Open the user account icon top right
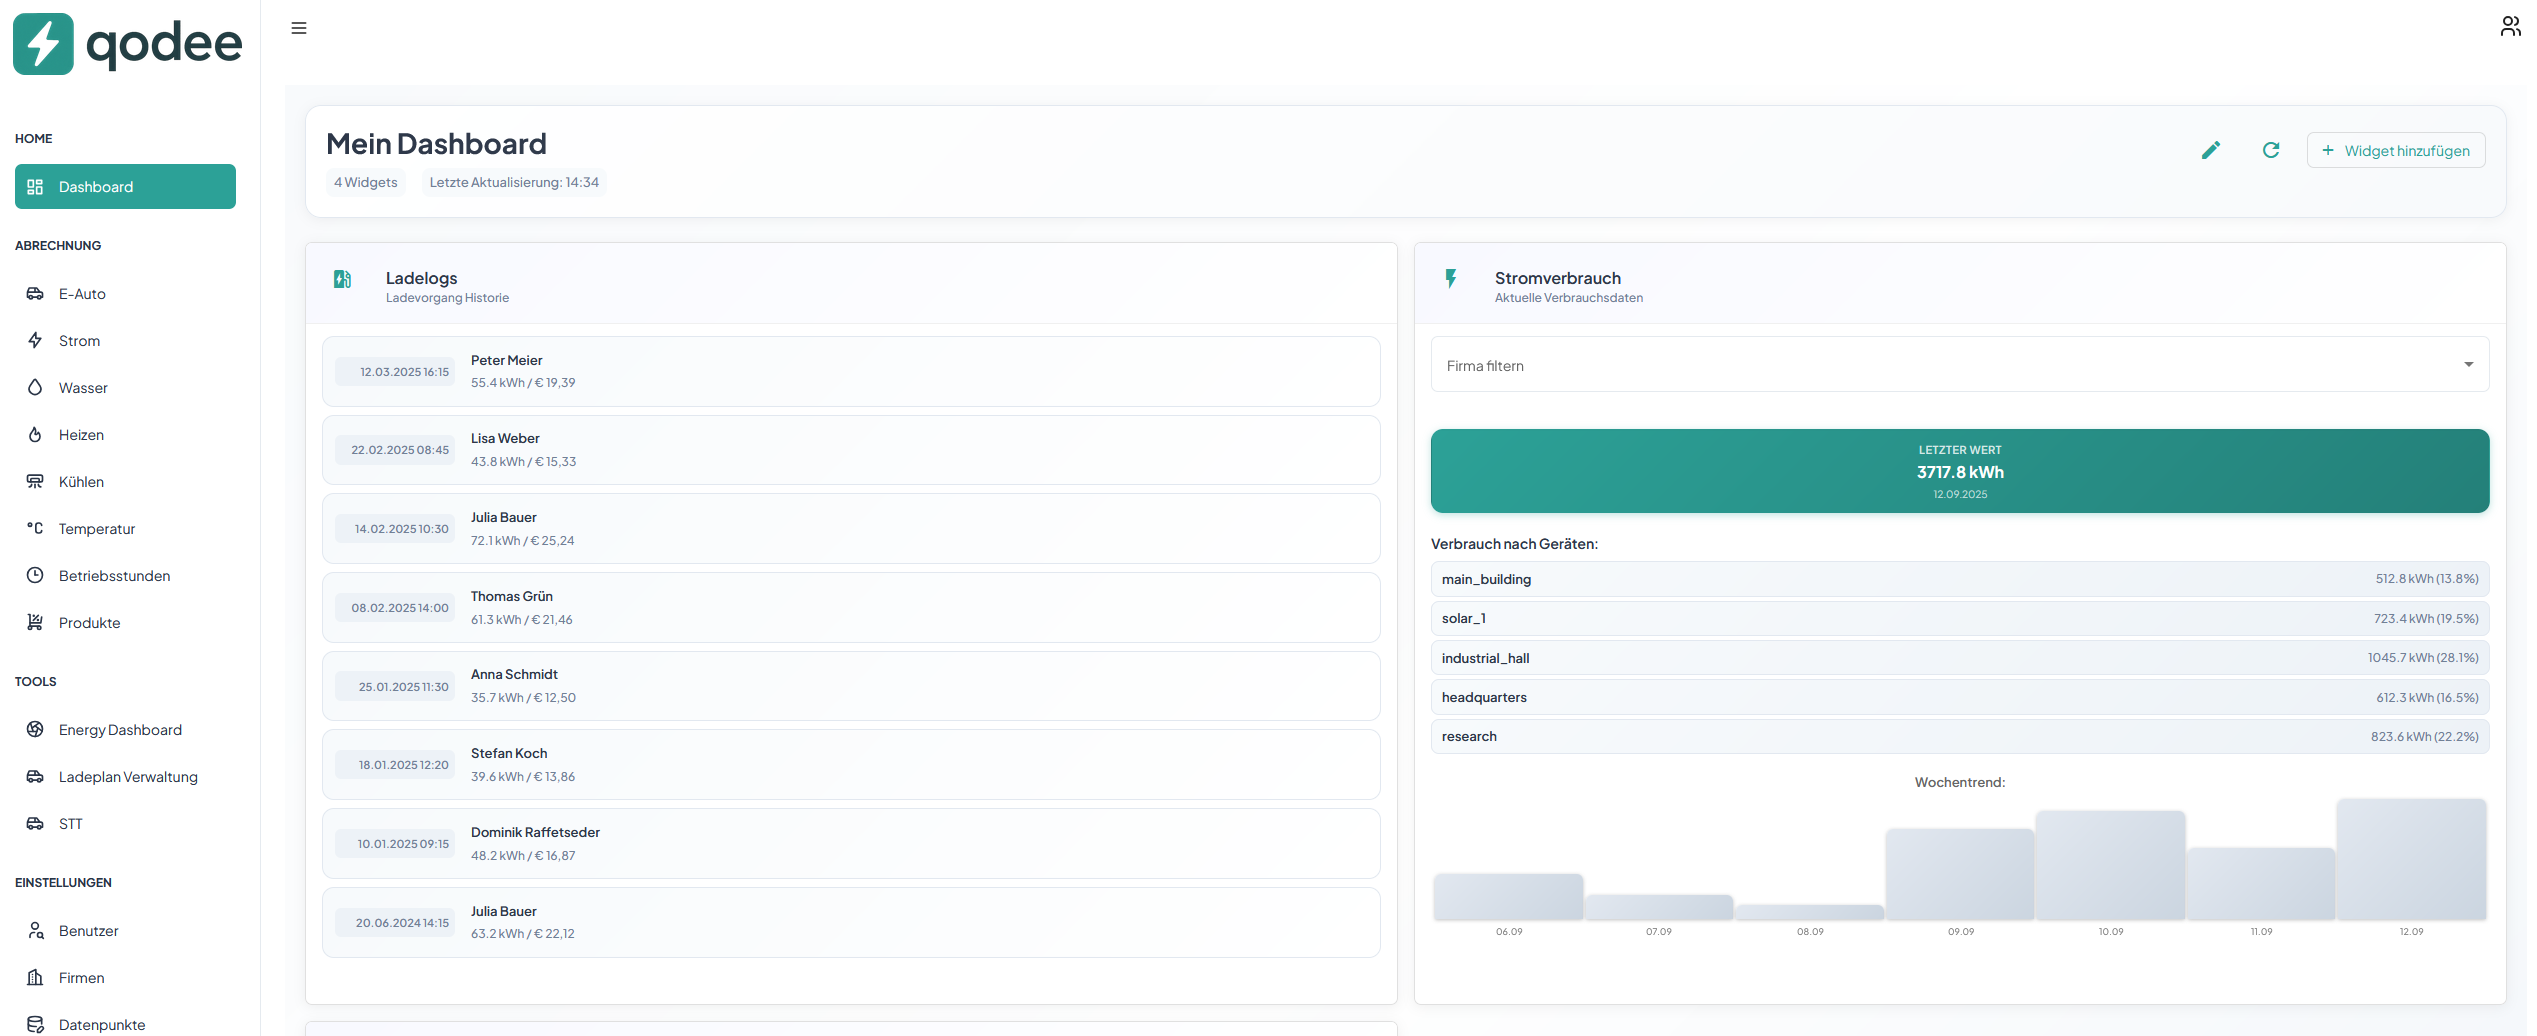 [2510, 27]
